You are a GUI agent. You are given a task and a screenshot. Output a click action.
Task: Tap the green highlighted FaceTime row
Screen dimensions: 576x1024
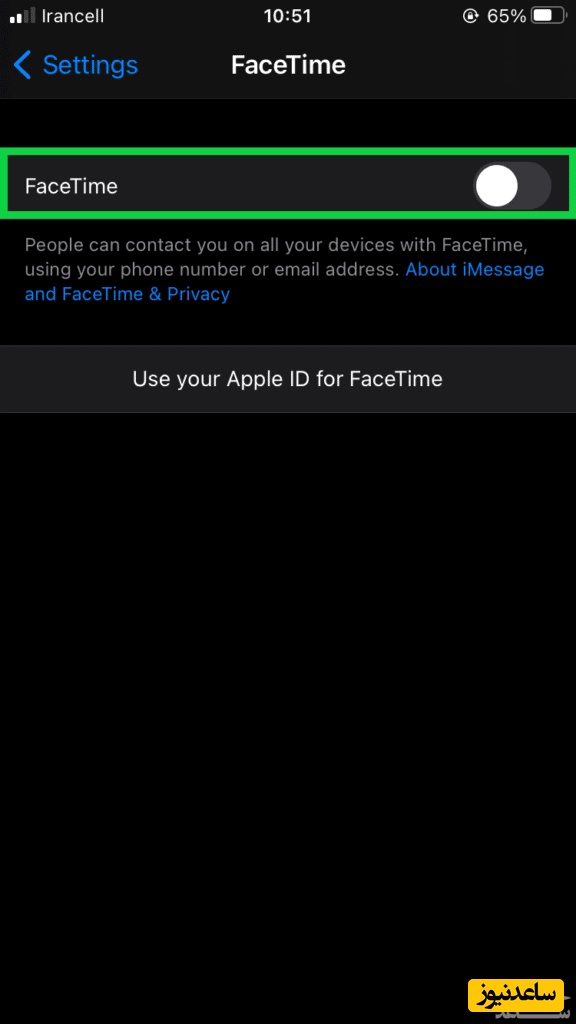tap(288, 185)
